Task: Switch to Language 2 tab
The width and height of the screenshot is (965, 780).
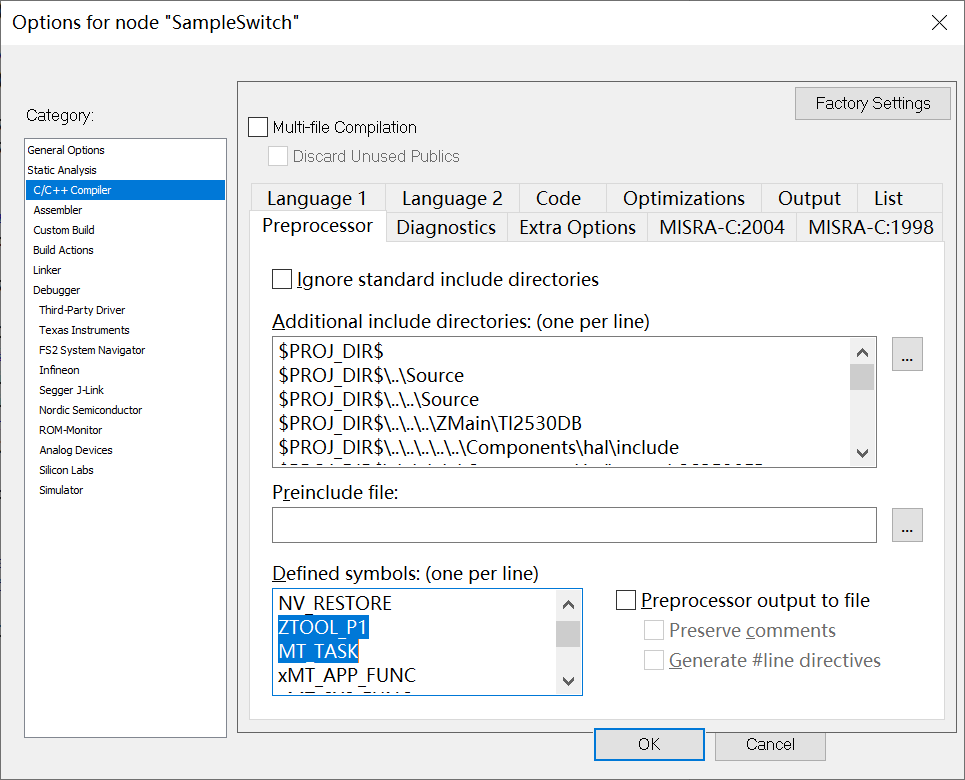Action: [x=452, y=198]
